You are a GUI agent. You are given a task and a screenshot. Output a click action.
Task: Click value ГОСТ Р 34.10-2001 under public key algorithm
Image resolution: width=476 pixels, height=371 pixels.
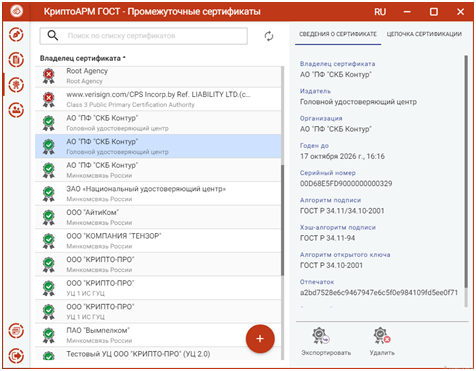click(331, 266)
